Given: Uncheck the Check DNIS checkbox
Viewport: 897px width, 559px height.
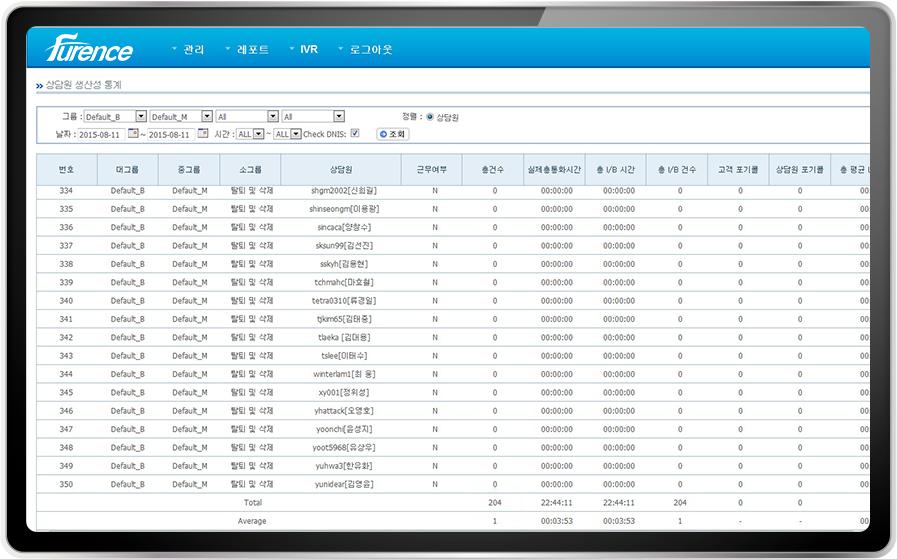Looking at the screenshot, I should point(355,133).
